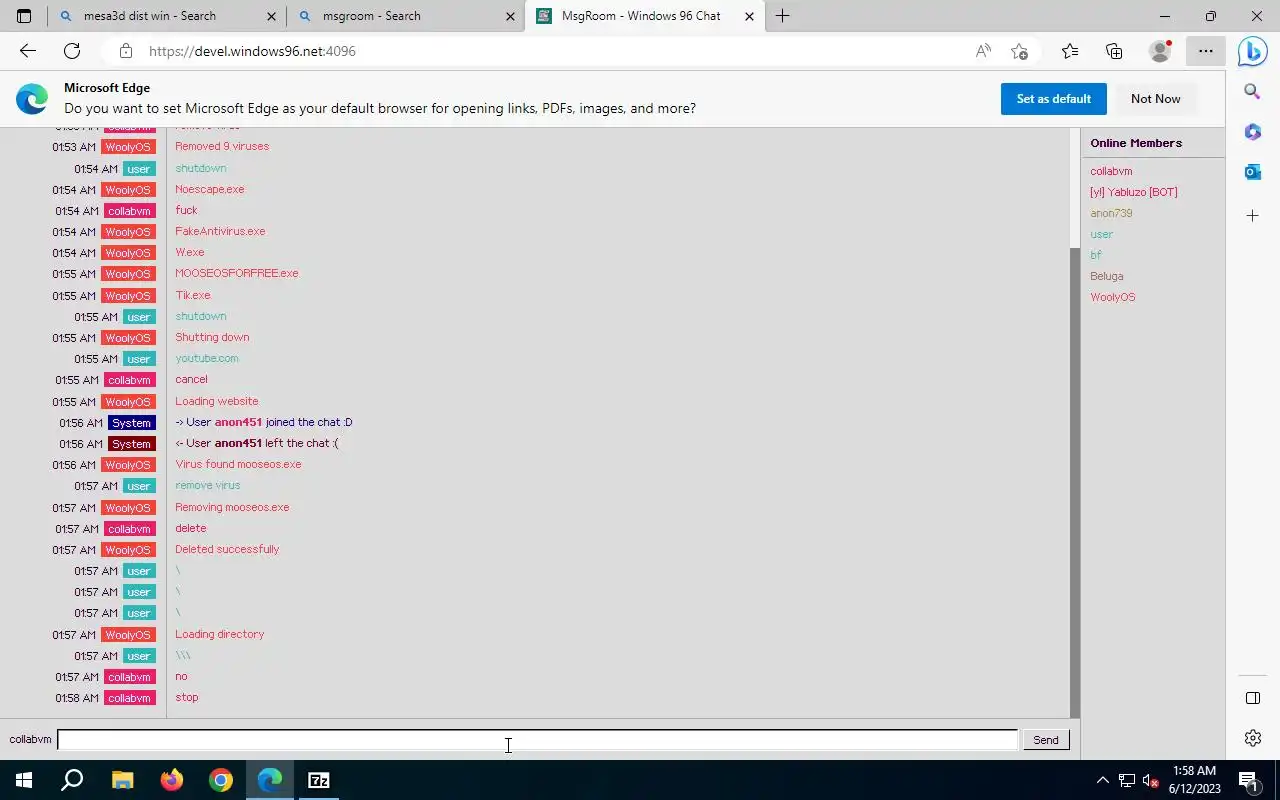Open the browser profile icon
The image size is (1280, 800).
tap(1160, 51)
